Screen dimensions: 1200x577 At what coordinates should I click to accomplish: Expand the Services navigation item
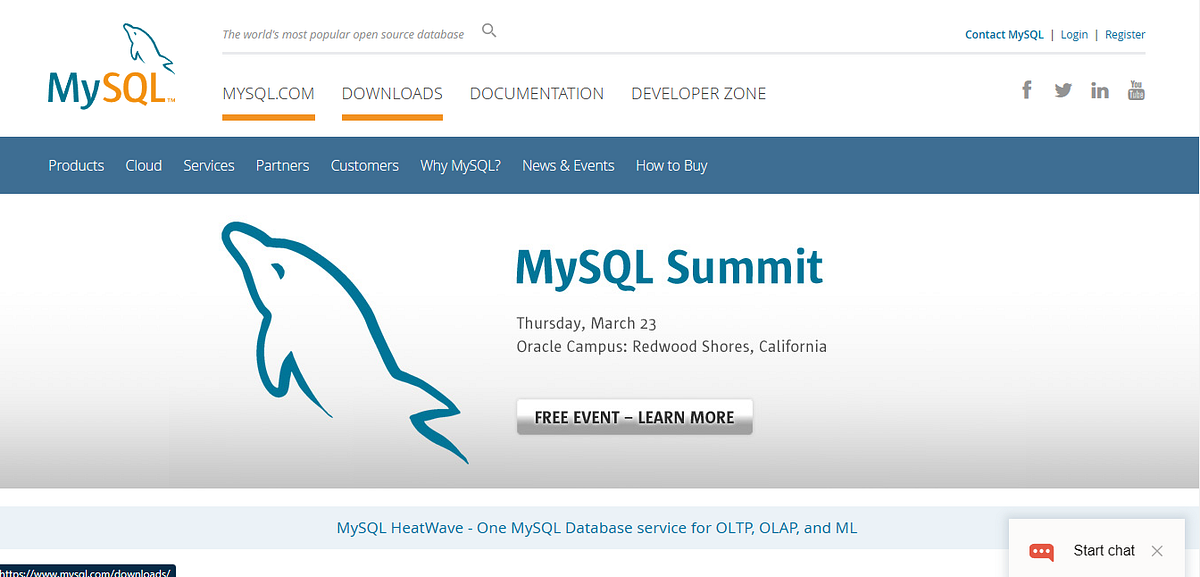pos(209,165)
